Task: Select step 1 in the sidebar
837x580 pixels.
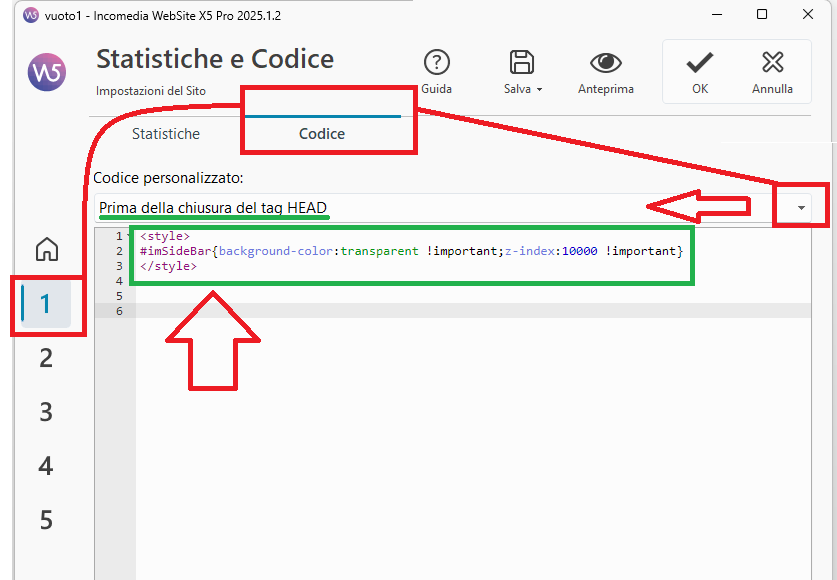Action: [x=46, y=304]
